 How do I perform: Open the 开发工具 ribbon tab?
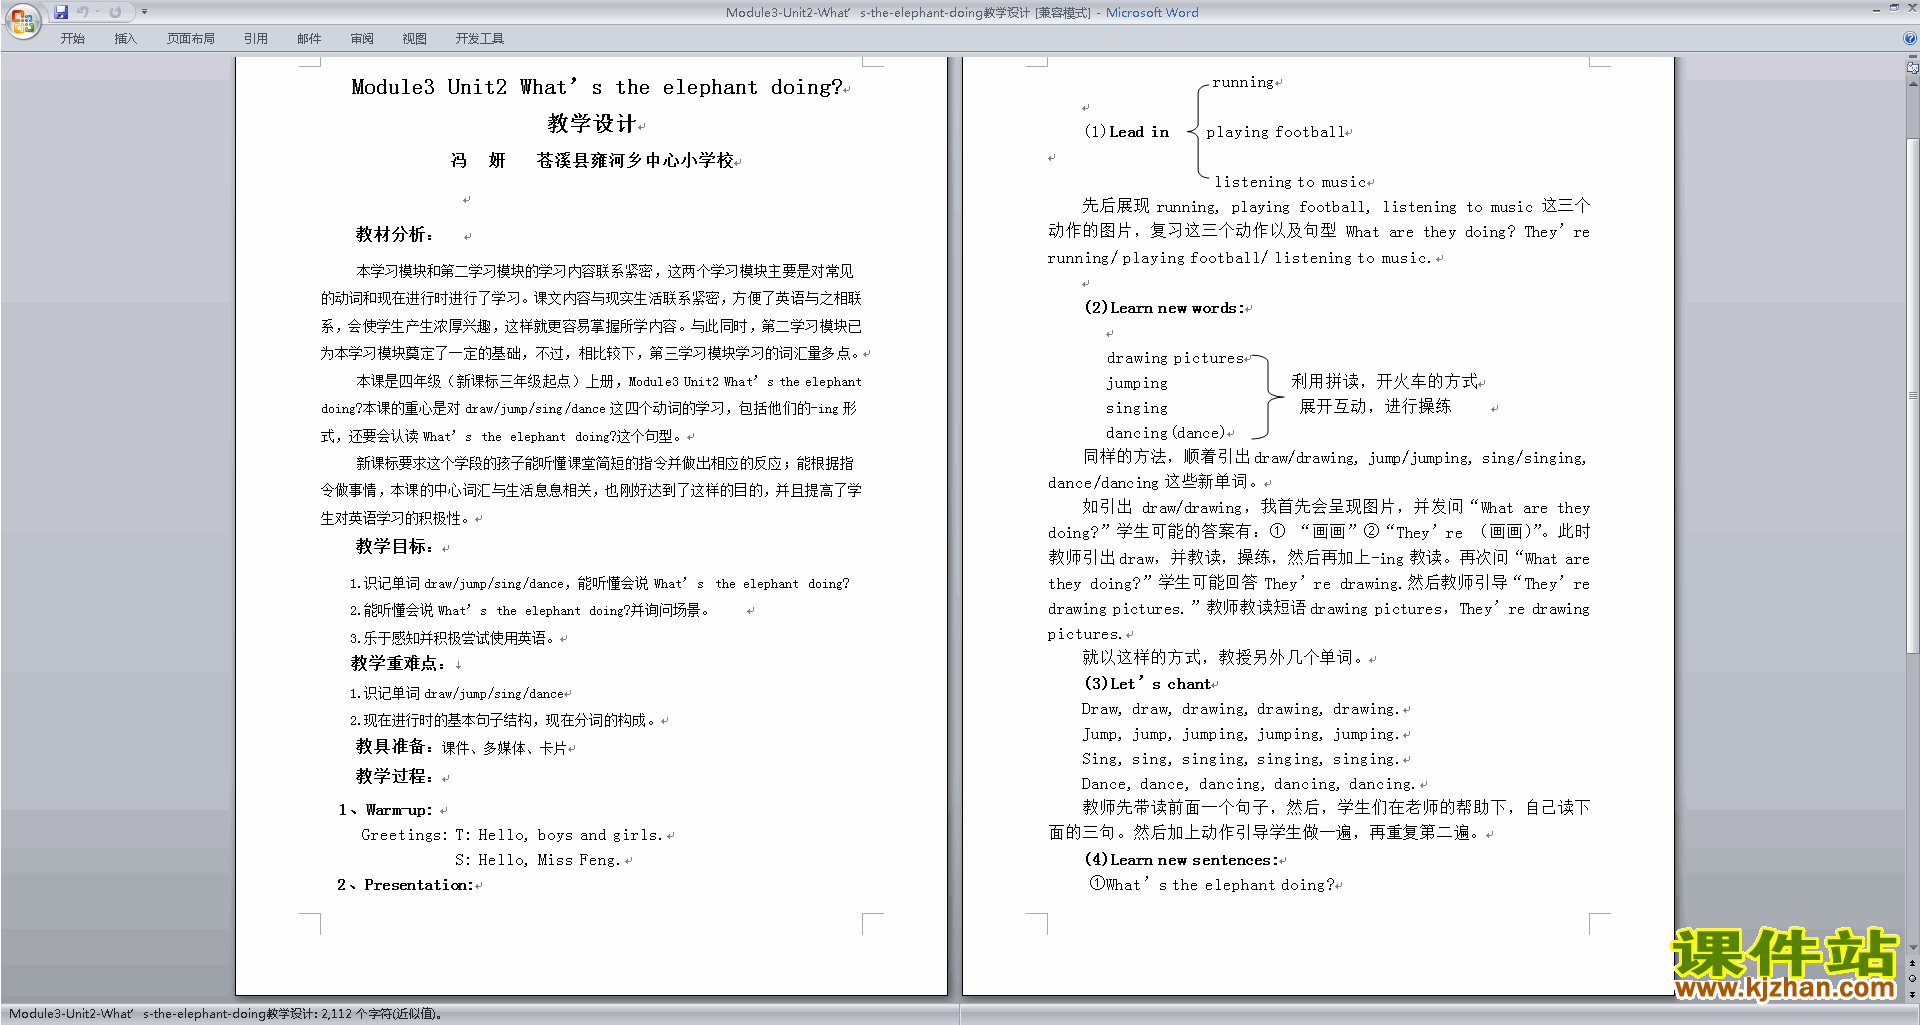tap(479, 38)
